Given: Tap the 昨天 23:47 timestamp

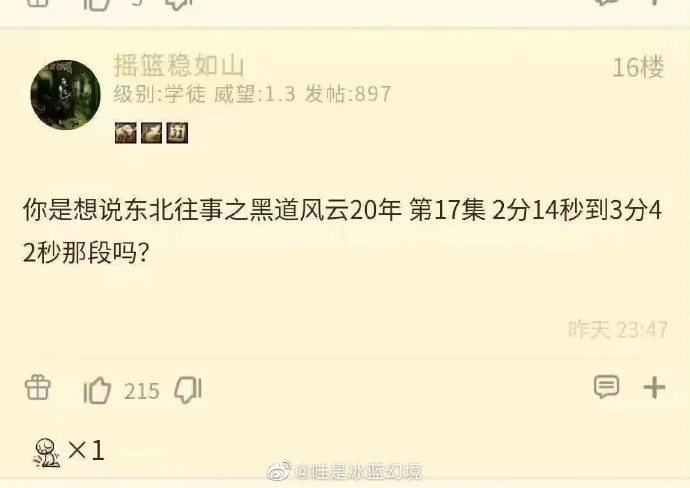Looking at the screenshot, I should point(618,330).
